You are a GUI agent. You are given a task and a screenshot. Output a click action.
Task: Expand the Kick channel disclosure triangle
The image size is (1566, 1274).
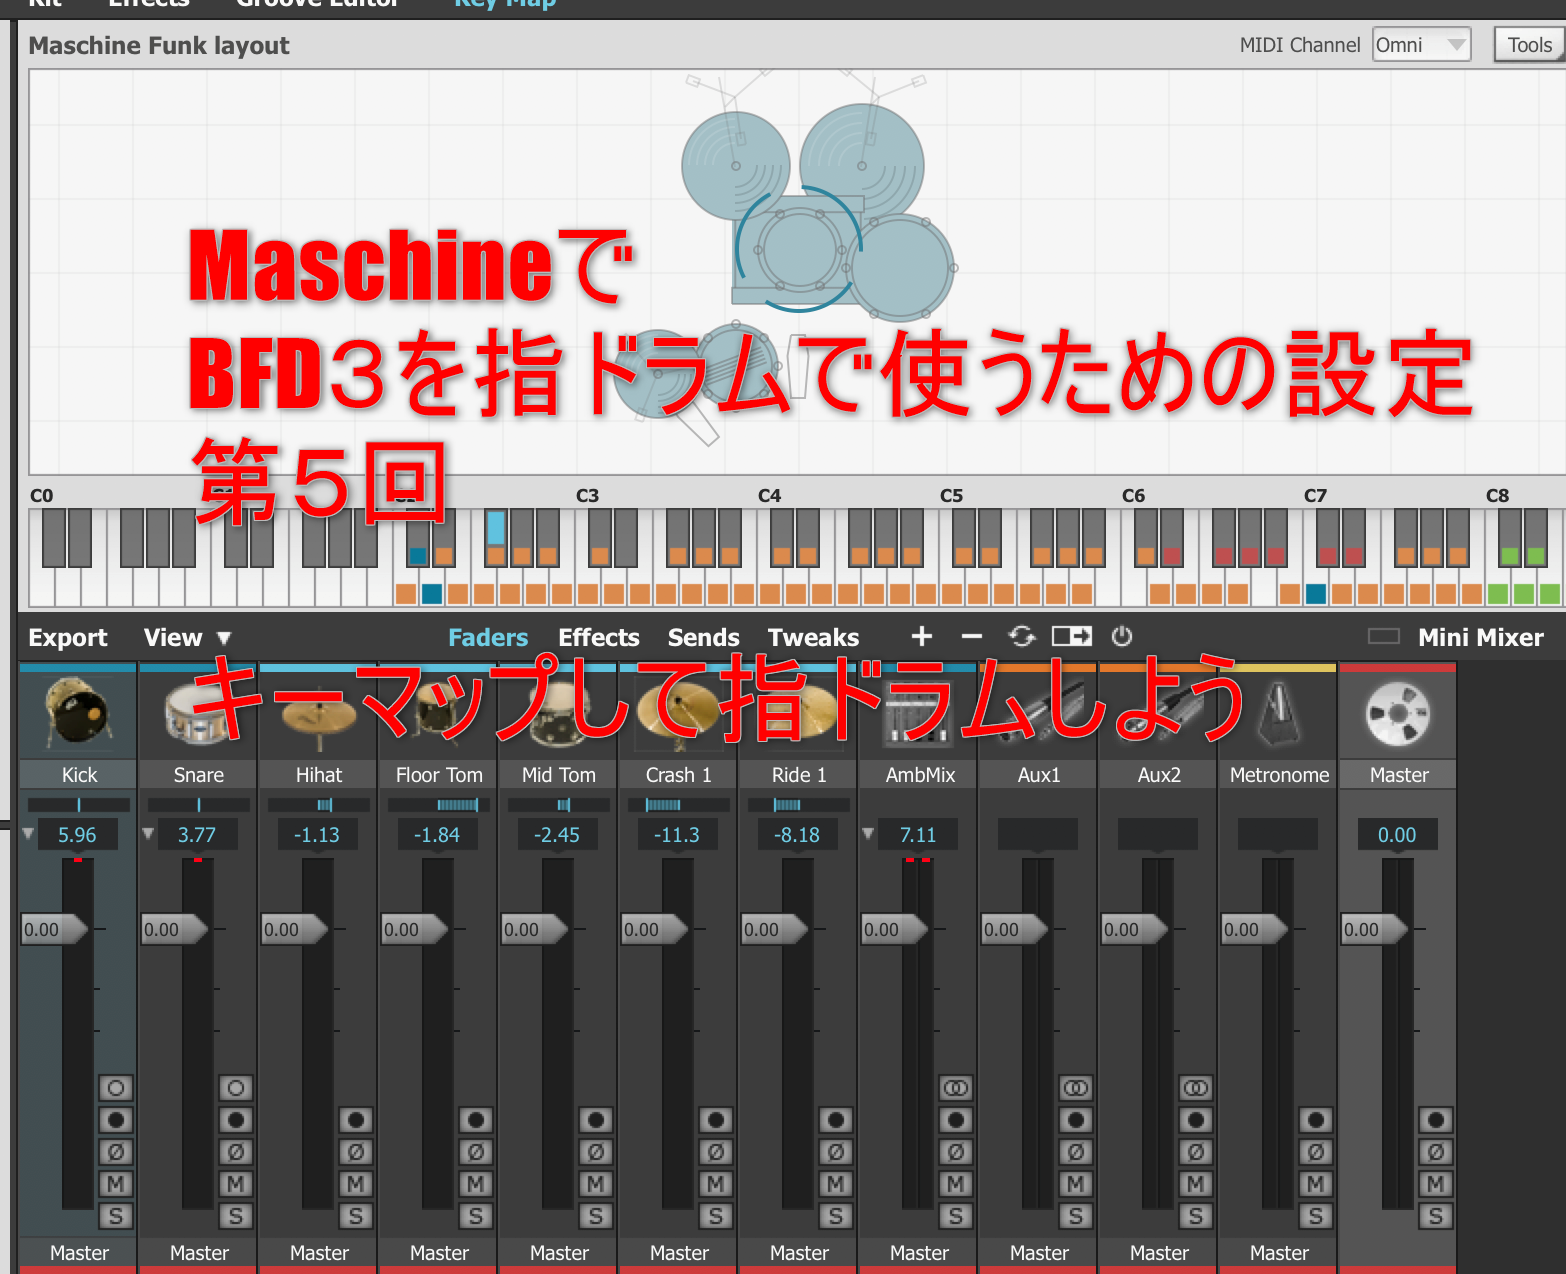(x=28, y=833)
